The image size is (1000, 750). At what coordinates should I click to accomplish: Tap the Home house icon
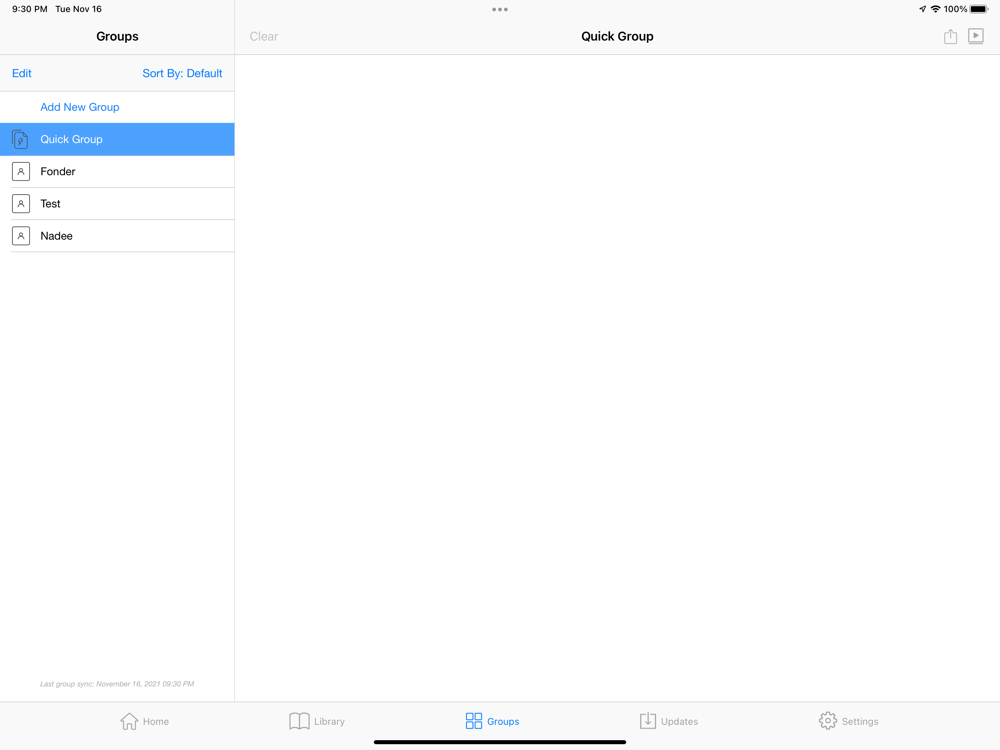[x=129, y=721]
